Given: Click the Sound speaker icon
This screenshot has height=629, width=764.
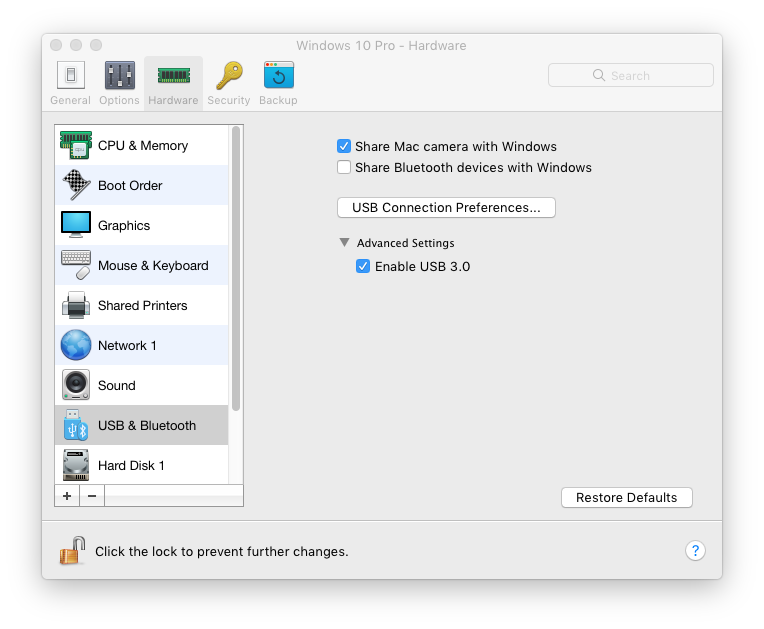Looking at the screenshot, I should click(x=76, y=385).
